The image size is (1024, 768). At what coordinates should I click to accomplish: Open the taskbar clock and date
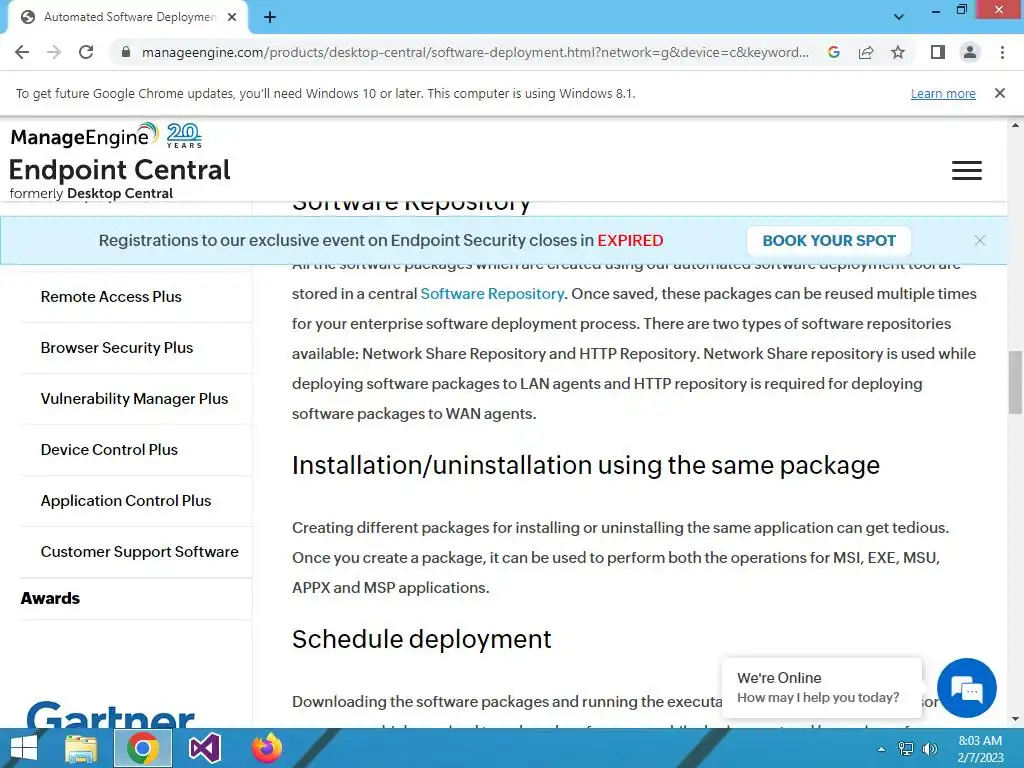coord(980,749)
